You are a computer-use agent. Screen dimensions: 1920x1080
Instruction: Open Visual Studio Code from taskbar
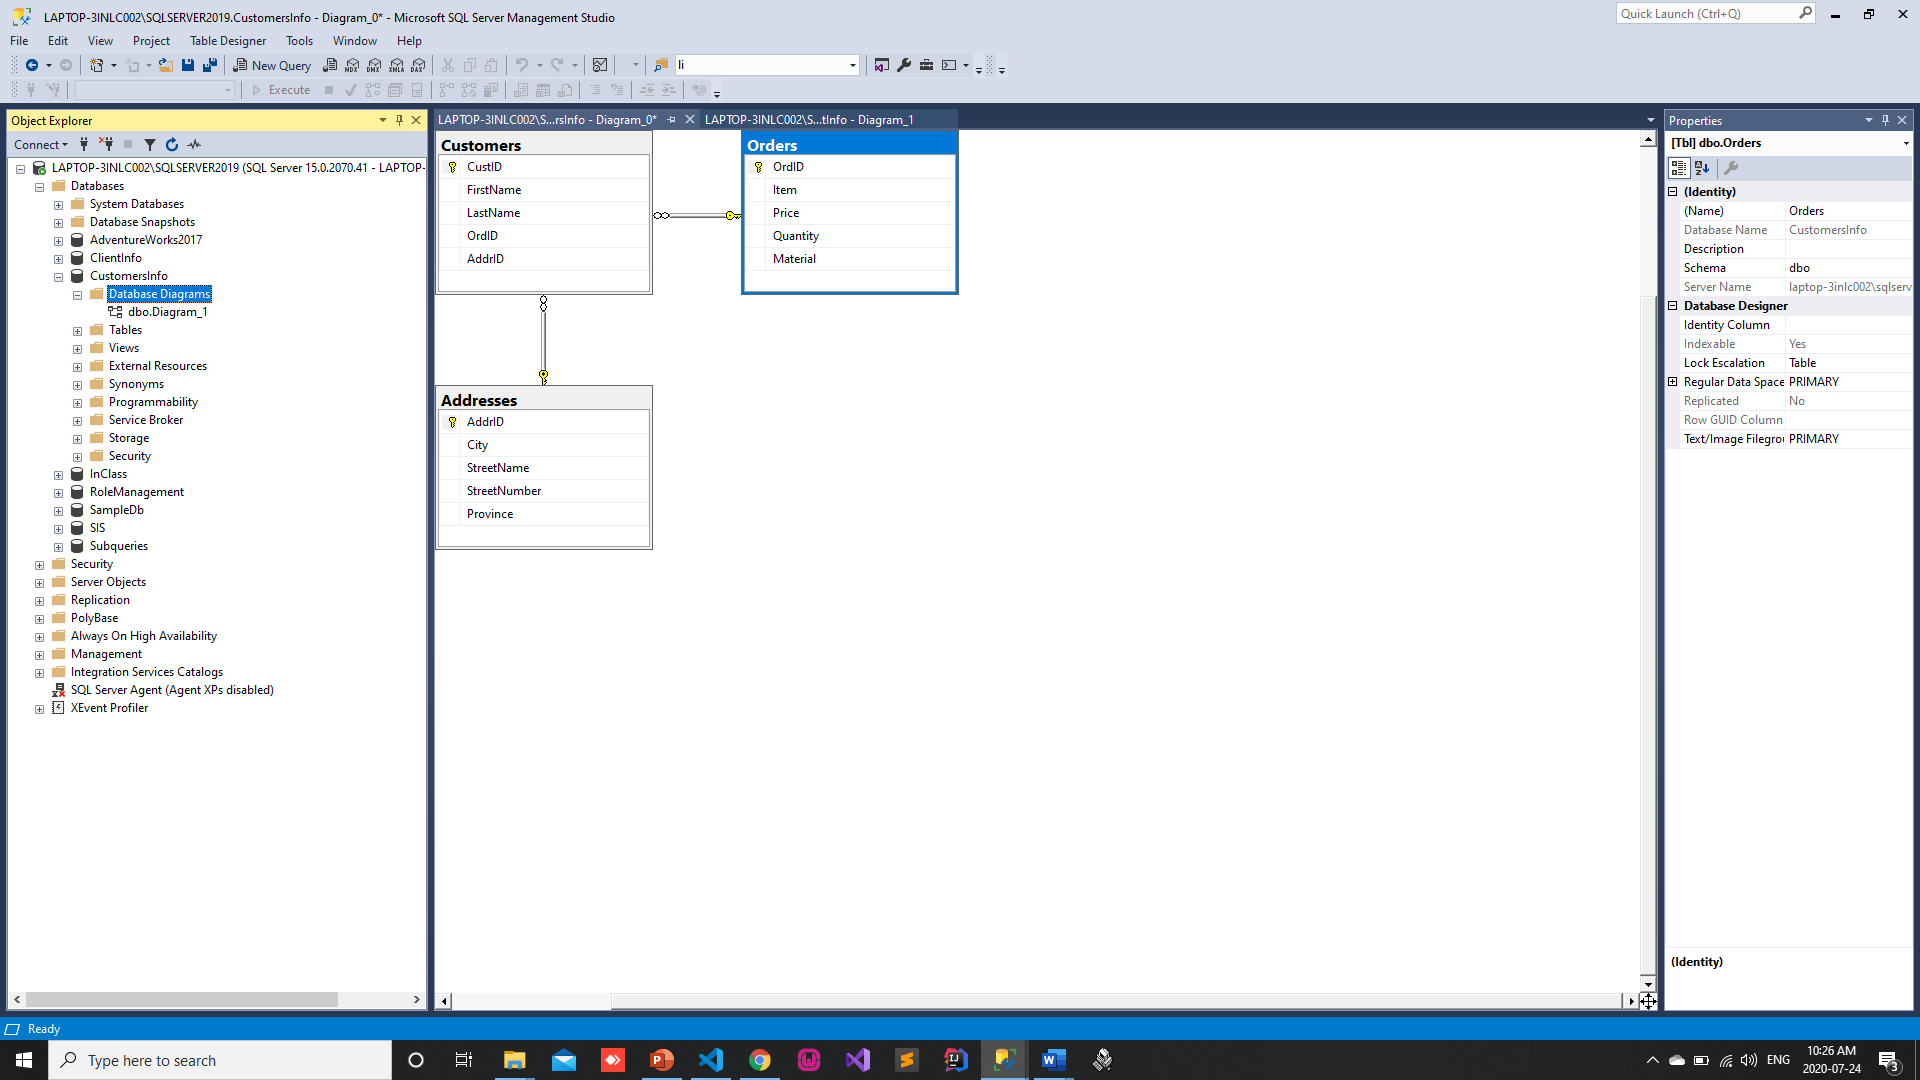point(711,1060)
